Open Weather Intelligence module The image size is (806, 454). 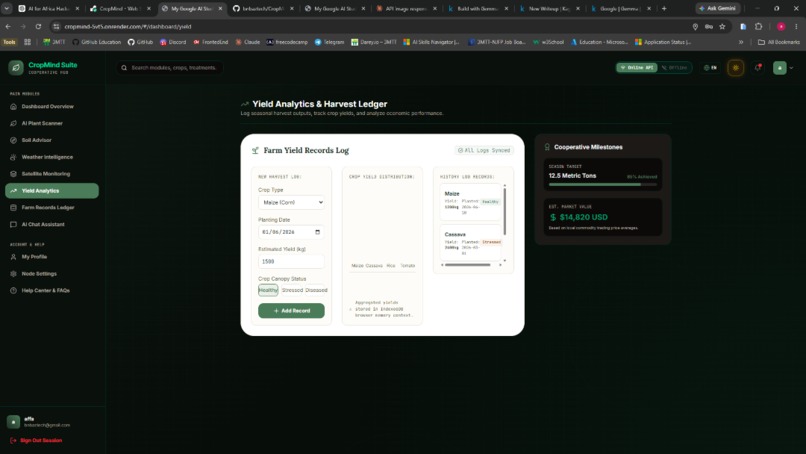click(47, 157)
